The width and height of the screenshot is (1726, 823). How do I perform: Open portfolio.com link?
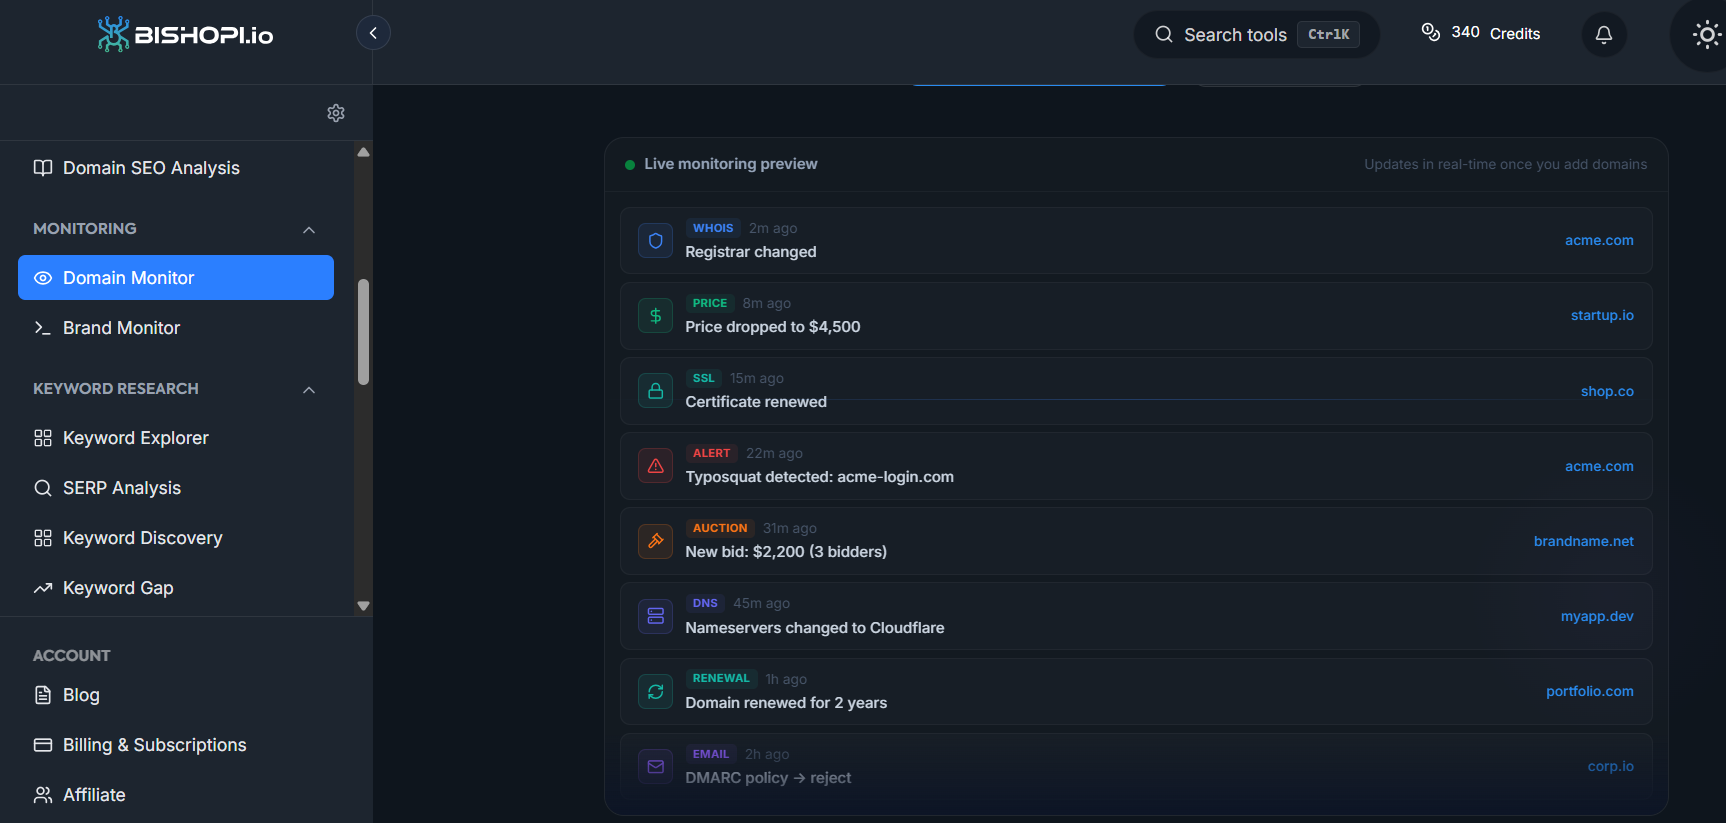(1590, 691)
